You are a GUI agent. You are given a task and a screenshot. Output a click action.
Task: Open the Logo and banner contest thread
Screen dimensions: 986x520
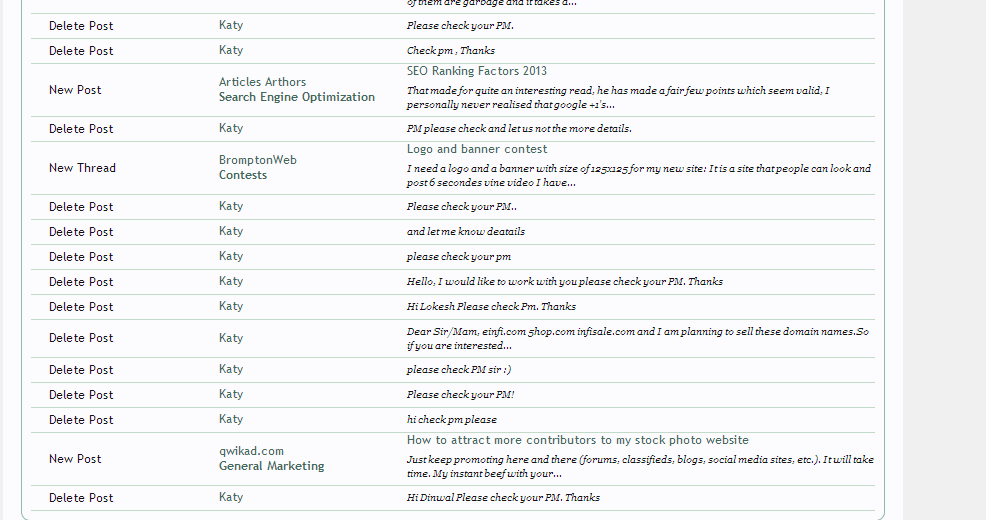tap(477, 149)
